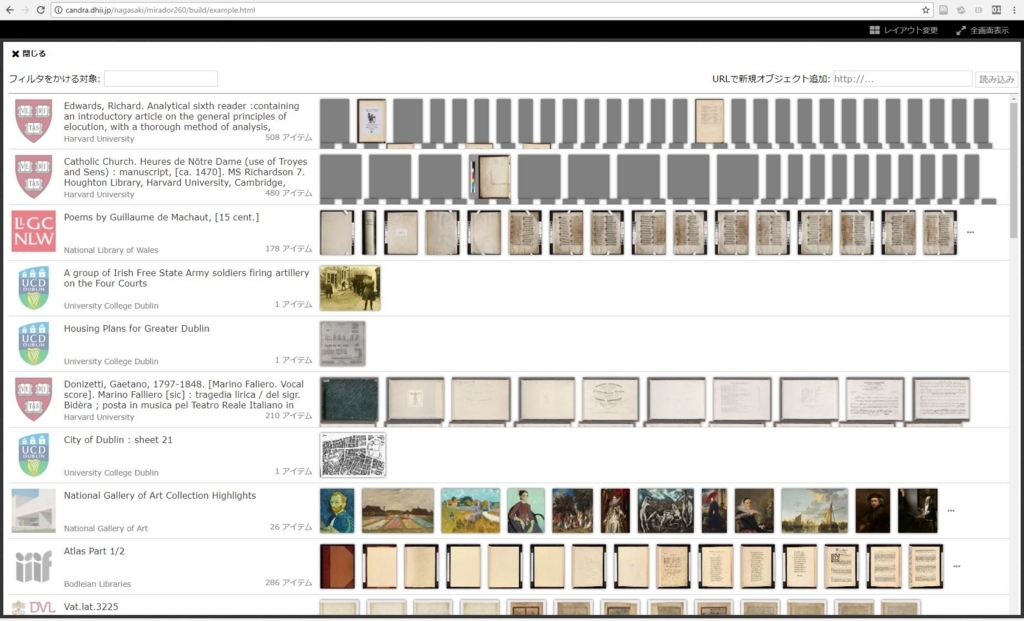The width and height of the screenshot is (1024, 621).
Task: Open Poems by Guillaume de Machaut
Action: pyautogui.click(x=161, y=217)
